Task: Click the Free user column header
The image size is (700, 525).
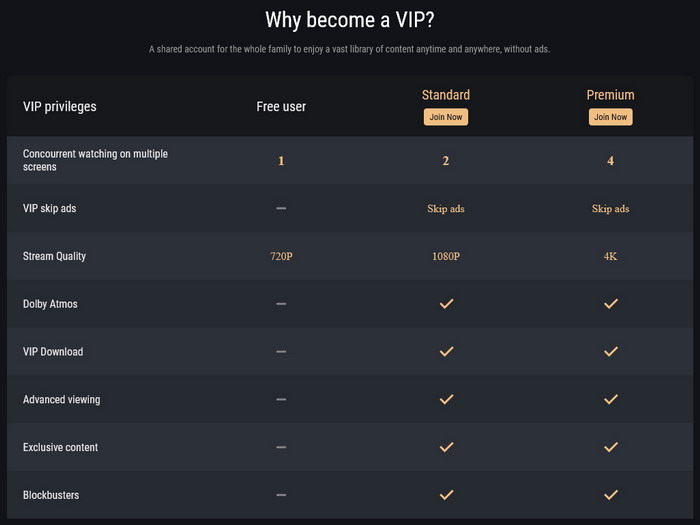Action: (x=281, y=106)
